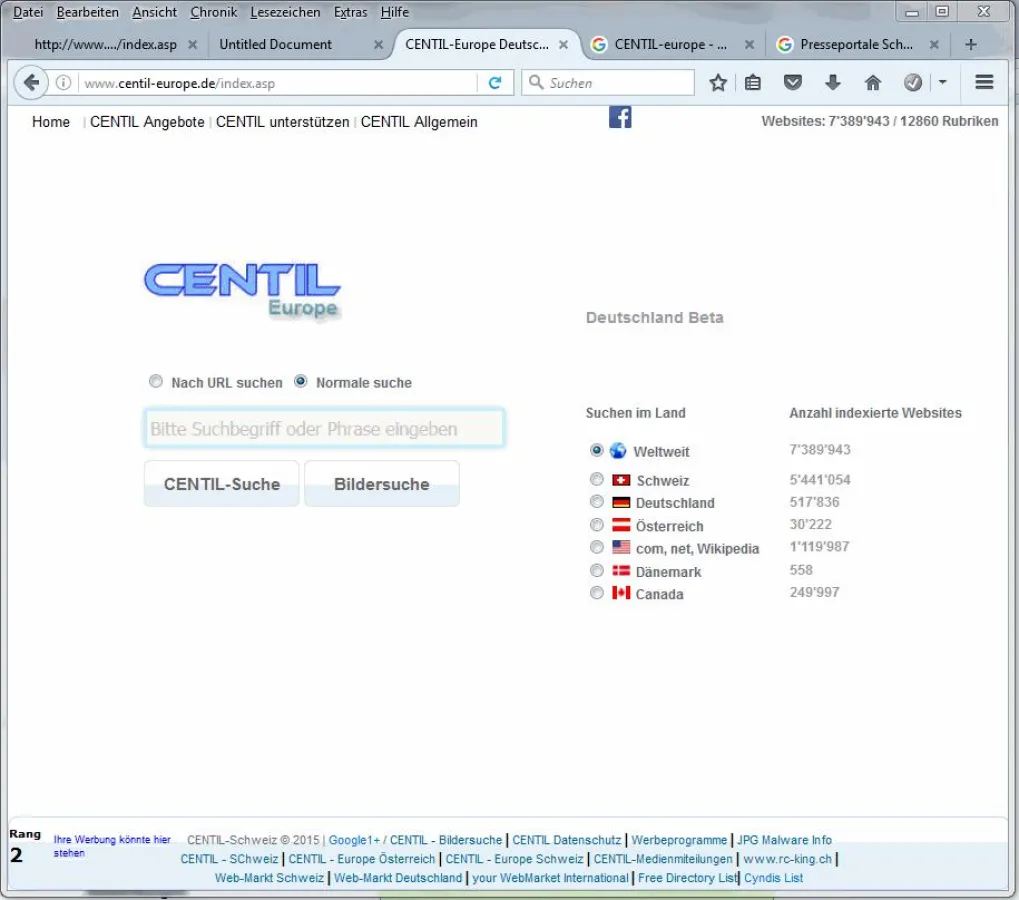Click the browser back arrow button
This screenshot has width=1019, height=900.
tap(31, 83)
